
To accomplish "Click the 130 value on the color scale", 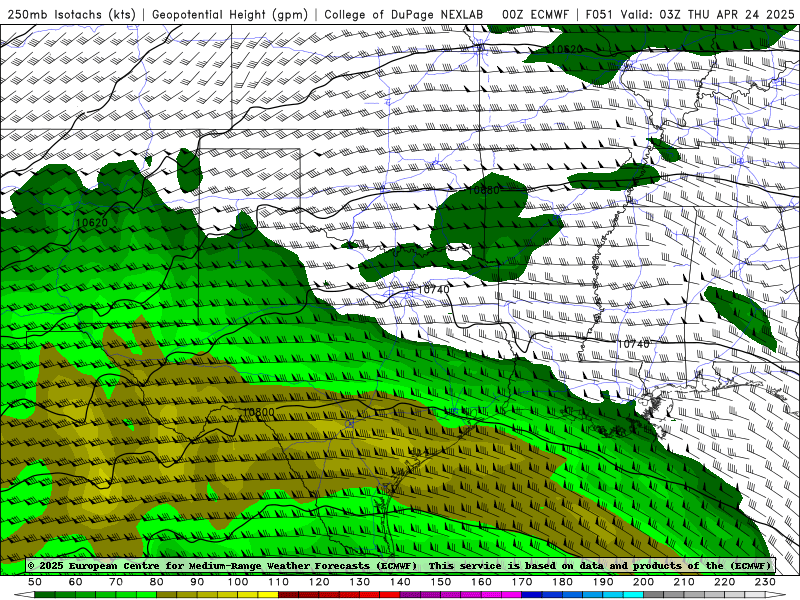I will click(360, 582).
